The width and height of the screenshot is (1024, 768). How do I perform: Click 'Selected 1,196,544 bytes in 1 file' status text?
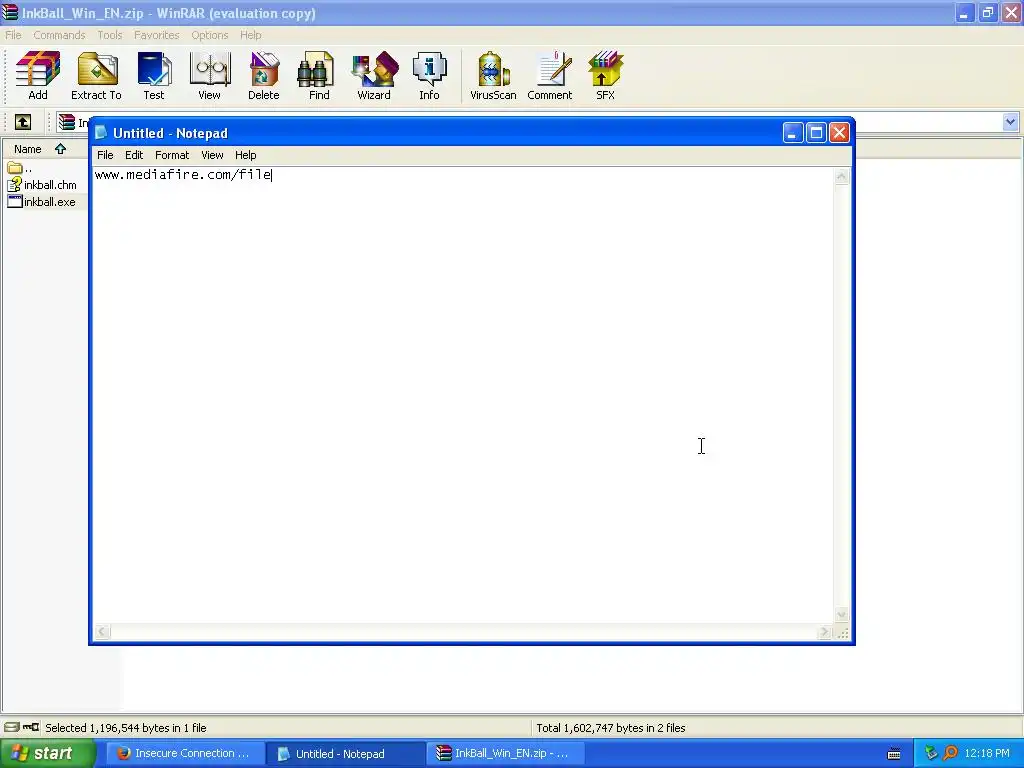[125, 728]
